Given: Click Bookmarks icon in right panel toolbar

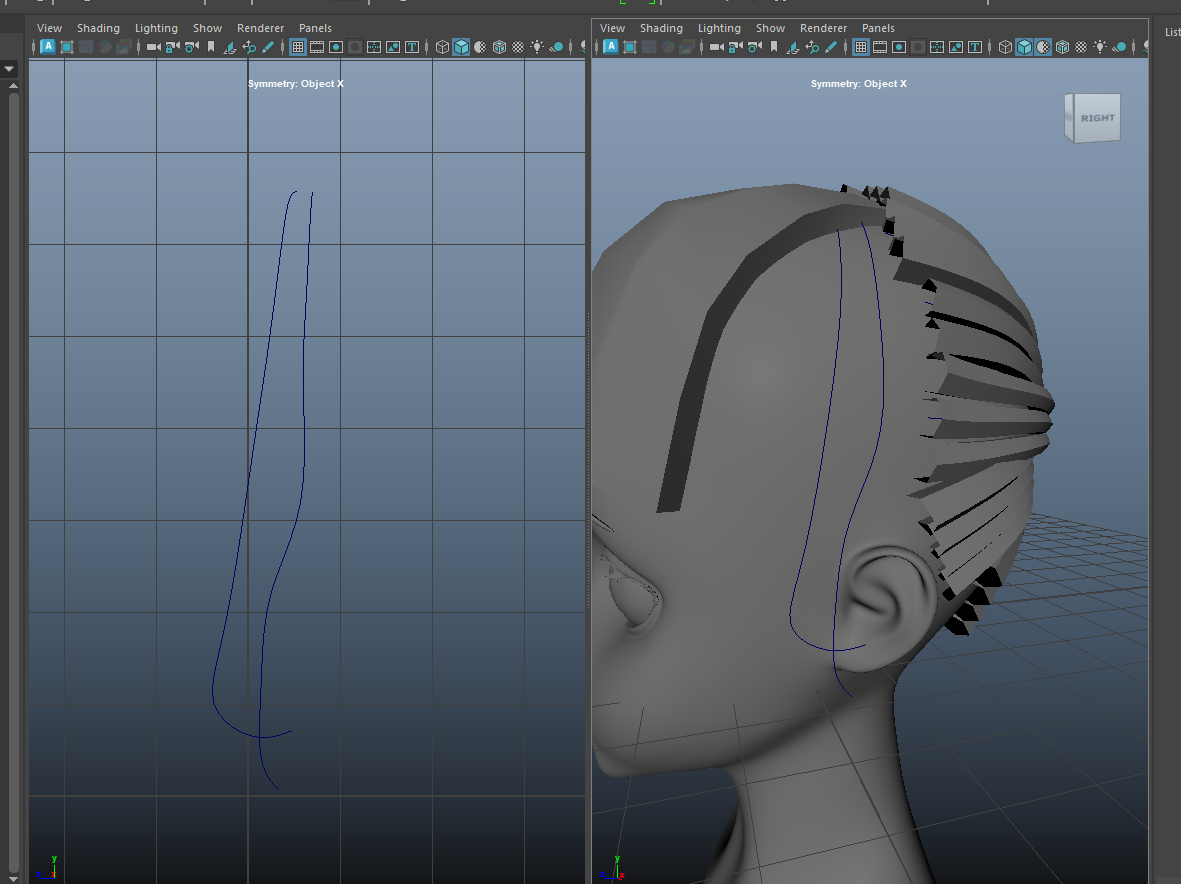Looking at the screenshot, I should tap(774, 47).
